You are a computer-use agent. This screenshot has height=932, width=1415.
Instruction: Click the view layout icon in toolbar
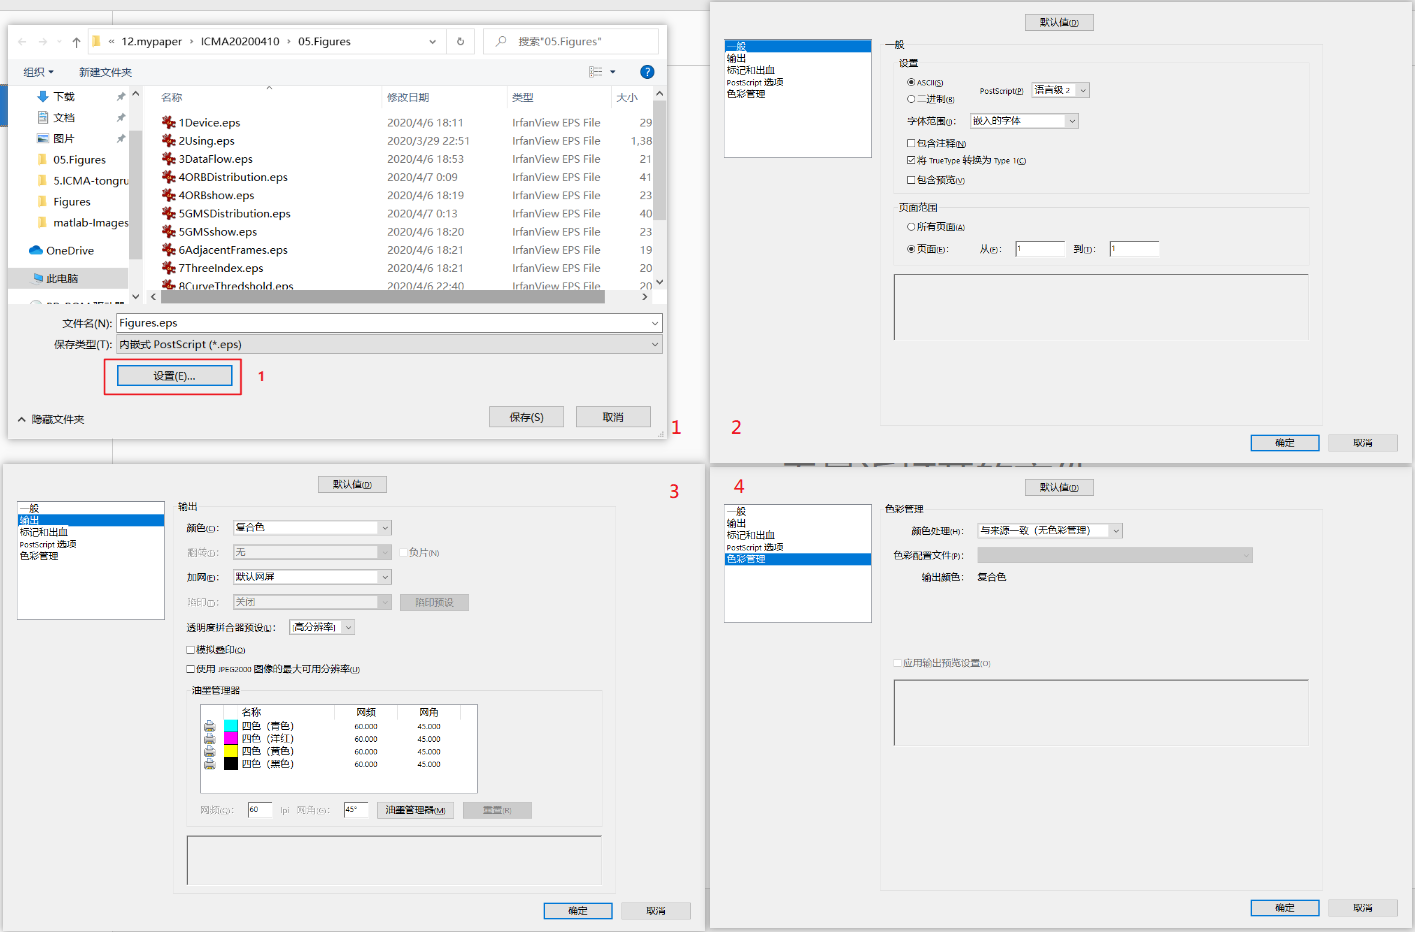595,72
